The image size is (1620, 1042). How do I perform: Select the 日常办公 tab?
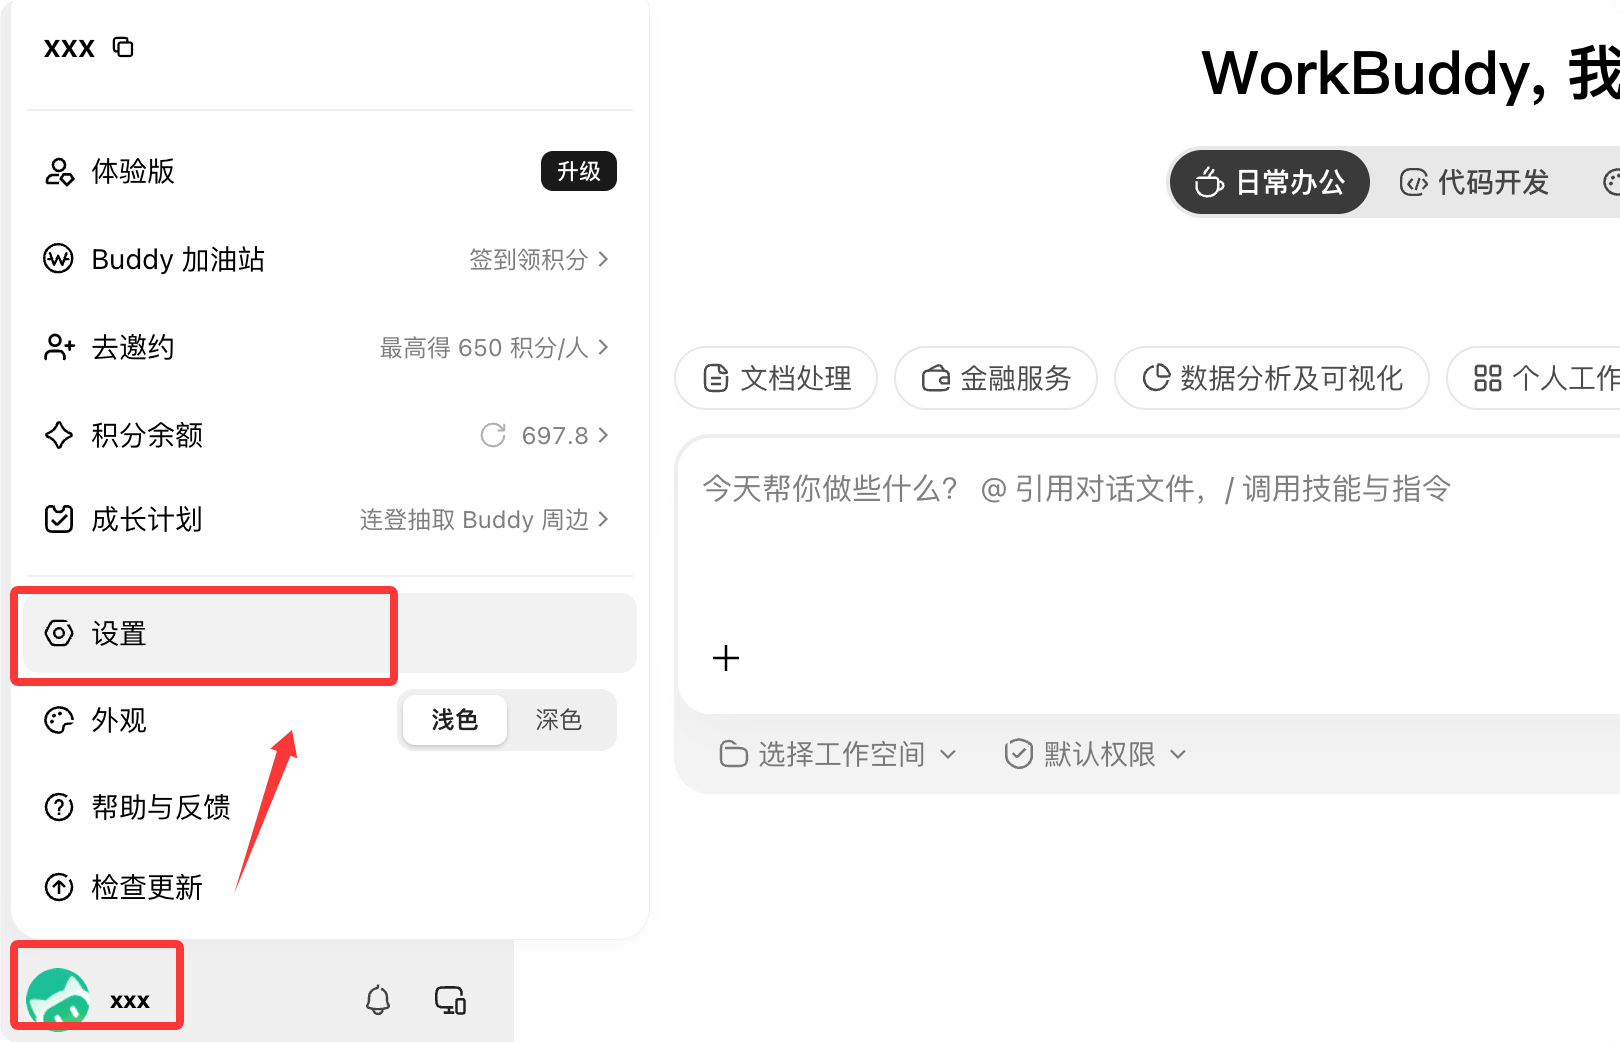[x=1270, y=182]
